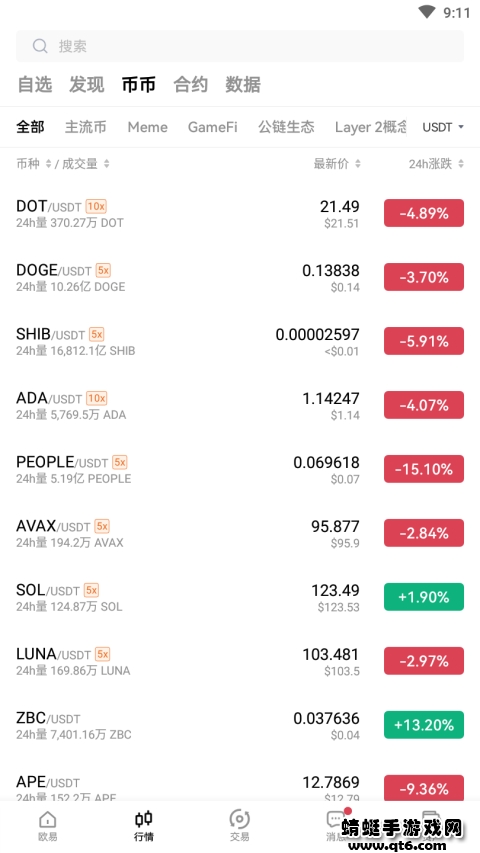Switch to the 合约 contracts tab
Image resolution: width=480 pixels, height=853 pixels.
190,85
